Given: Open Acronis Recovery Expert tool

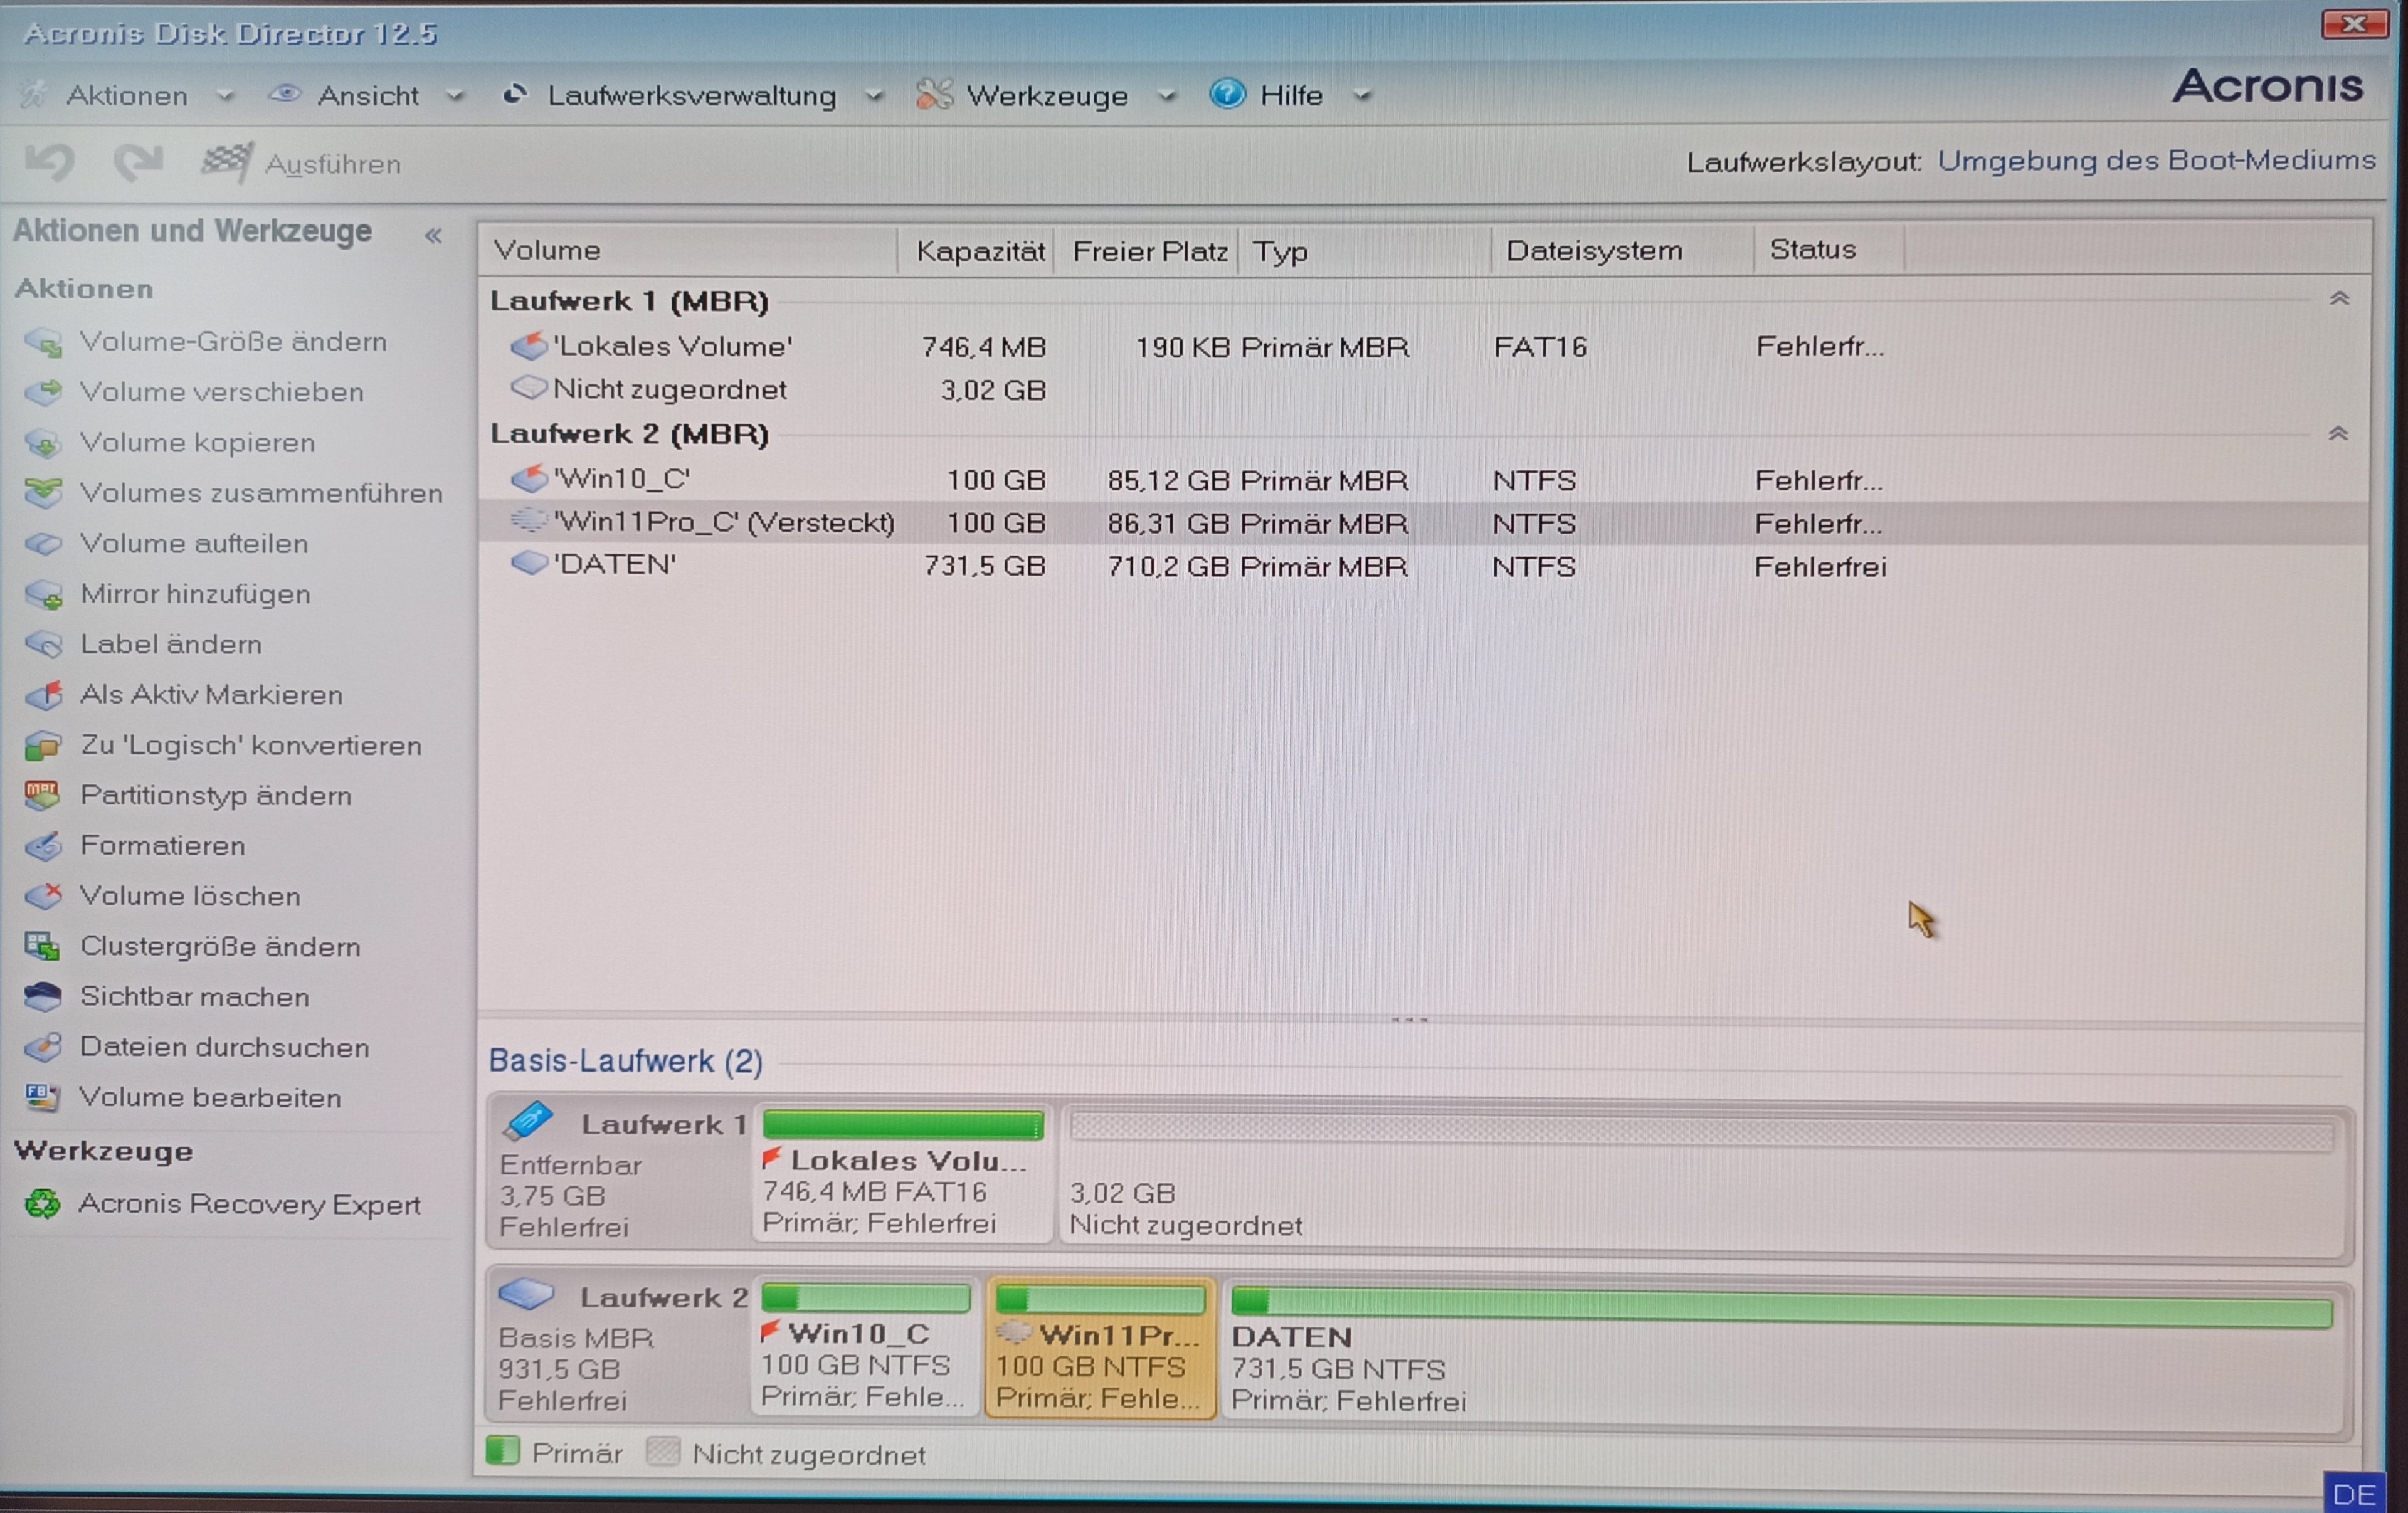Looking at the screenshot, I should click(248, 1204).
